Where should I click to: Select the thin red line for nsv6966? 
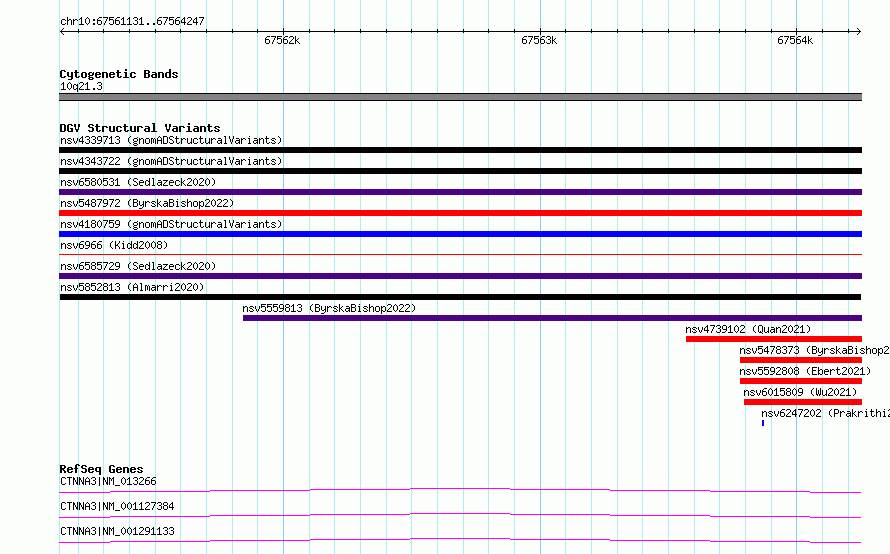(460, 255)
